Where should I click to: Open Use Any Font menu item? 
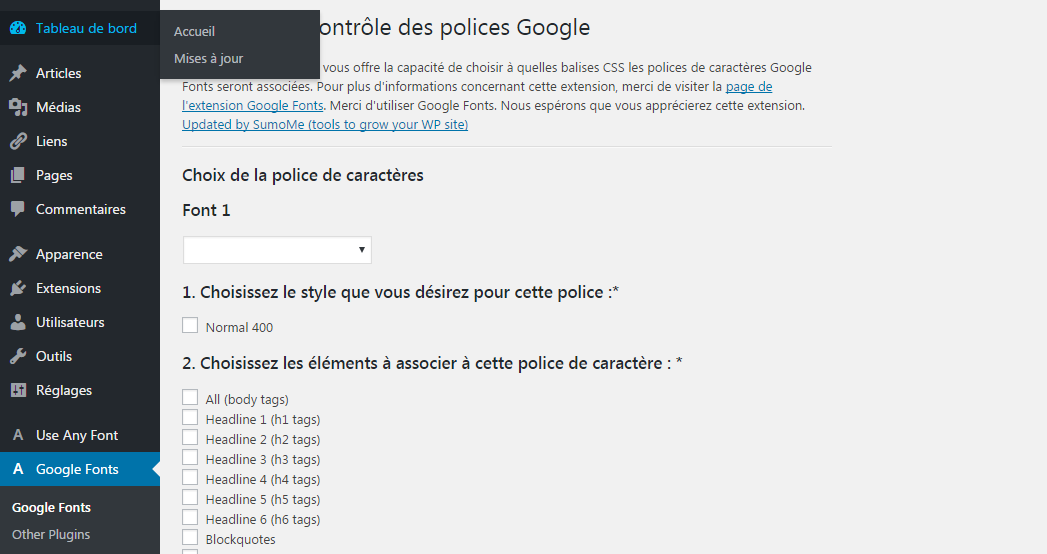tap(77, 435)
